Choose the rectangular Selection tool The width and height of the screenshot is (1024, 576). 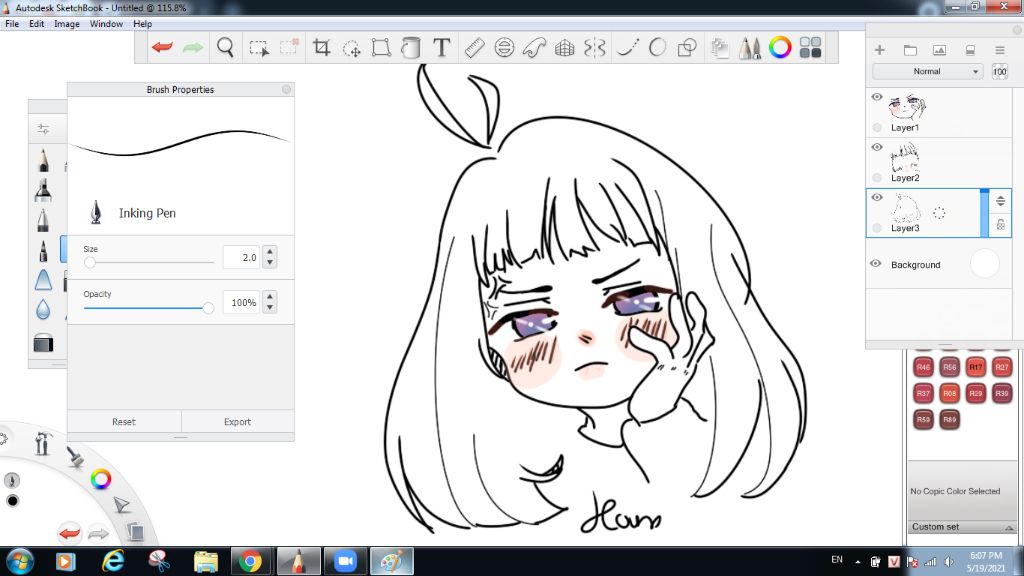[259, 48]
